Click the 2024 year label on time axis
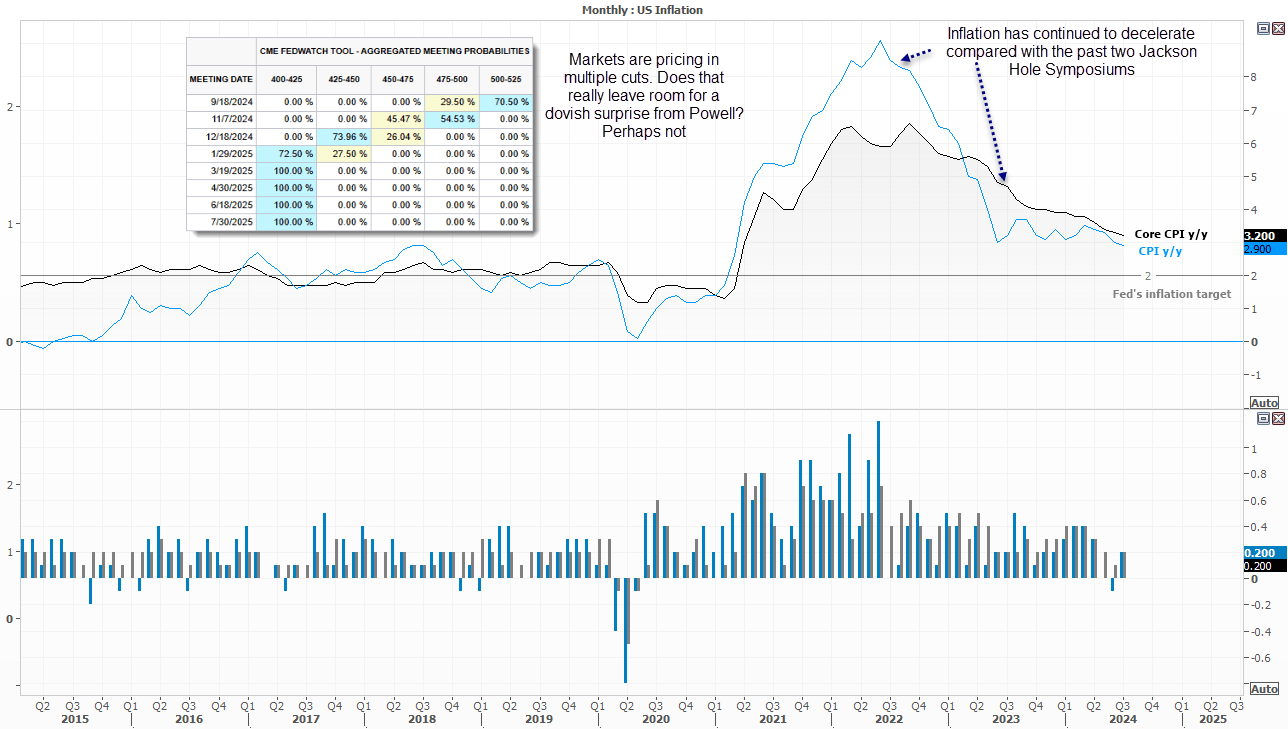This screenshot has height=729, width=1288. tap(1123, 718)
